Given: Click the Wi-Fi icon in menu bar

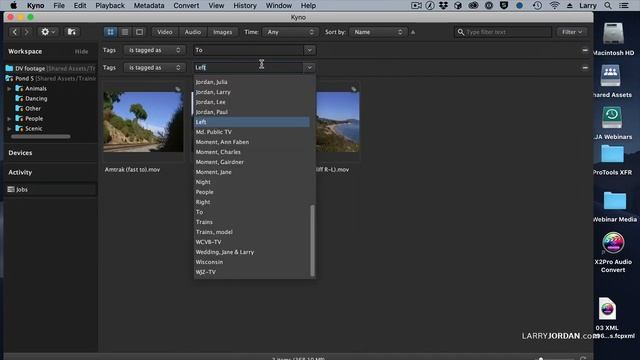Looking at the screenshot, I should pyautogui.click(x=554, y=6).
